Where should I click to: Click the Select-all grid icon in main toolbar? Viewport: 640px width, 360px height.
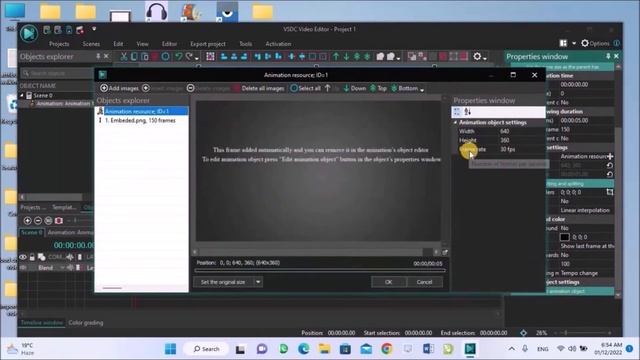tap(210, 56)
